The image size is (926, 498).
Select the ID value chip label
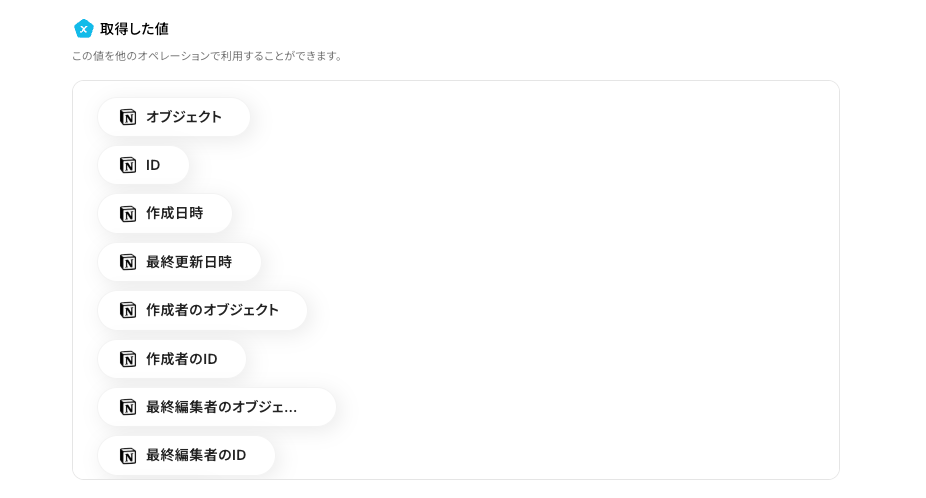tap(153, 165)
